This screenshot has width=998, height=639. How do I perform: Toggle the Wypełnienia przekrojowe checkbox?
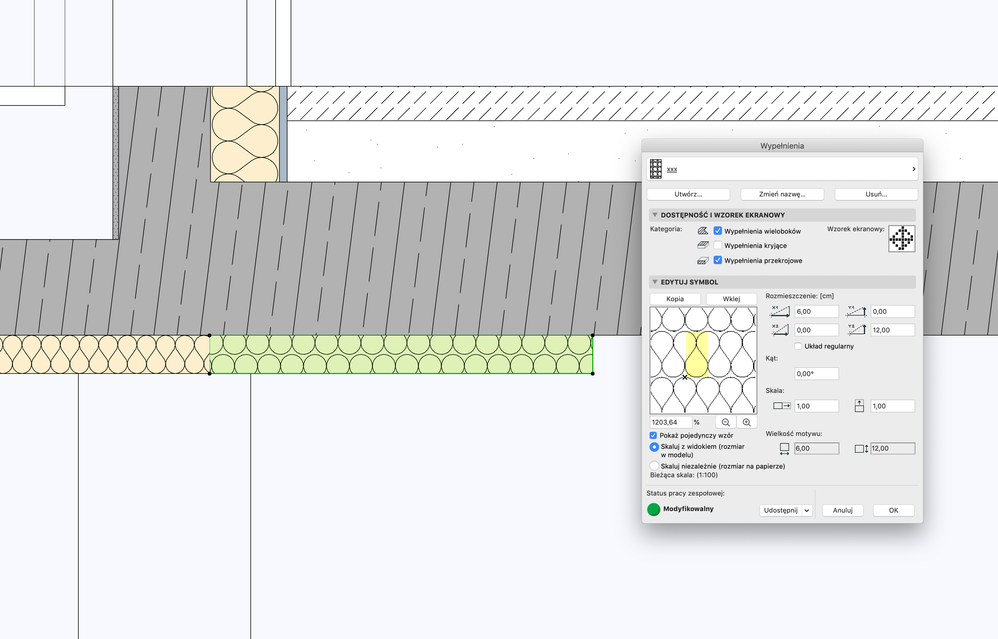click(x=717, y=260)
